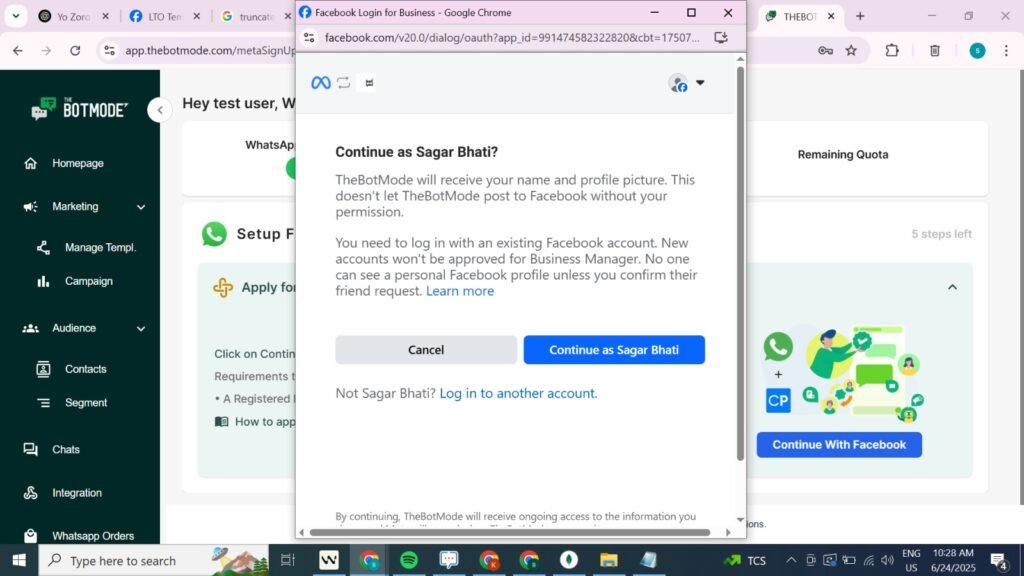Viewport: 1024px width, 576px height.
Task: Switch to the LTO Facebook tab
Action: (x=163, y=16)
